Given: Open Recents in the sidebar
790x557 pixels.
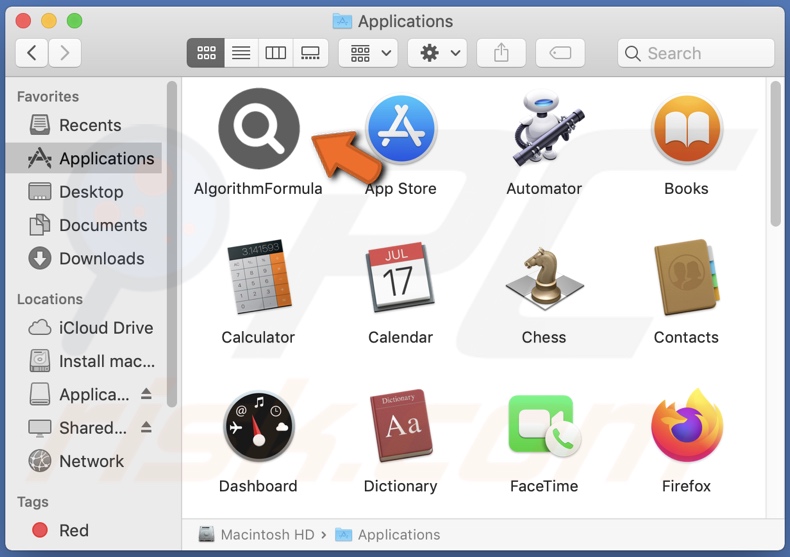Looking at the screenshot, I should [x=84, y=125].
